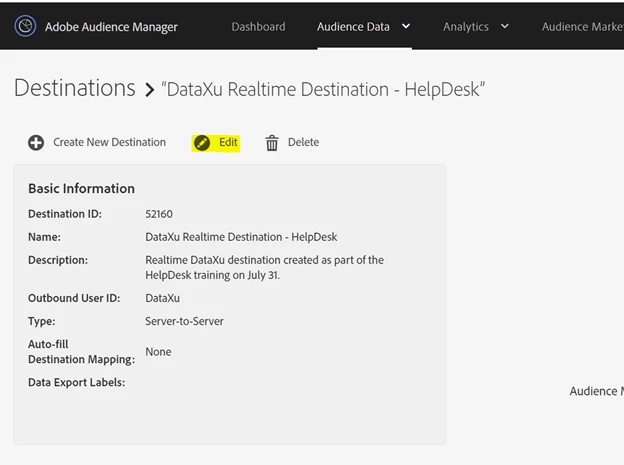Click the Create New Destination text

click(109, 143)
